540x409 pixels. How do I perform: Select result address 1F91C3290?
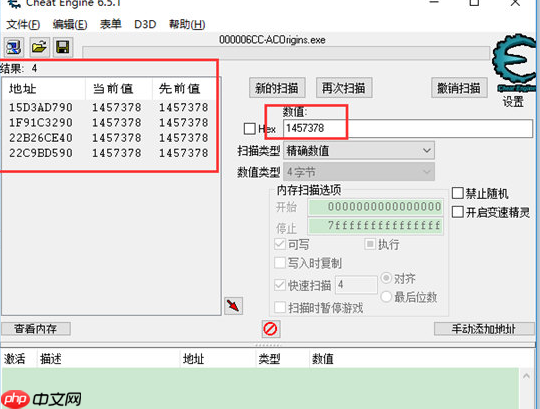point(41,123)
